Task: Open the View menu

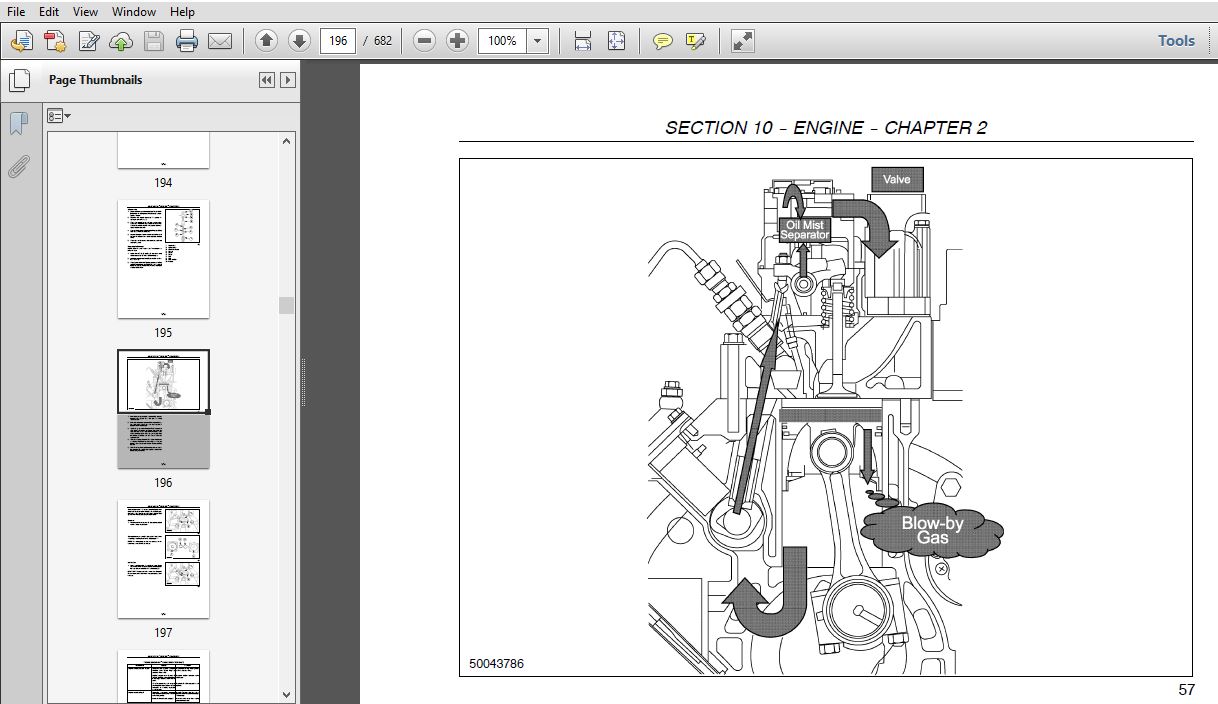Action: [x=86, y=12]
